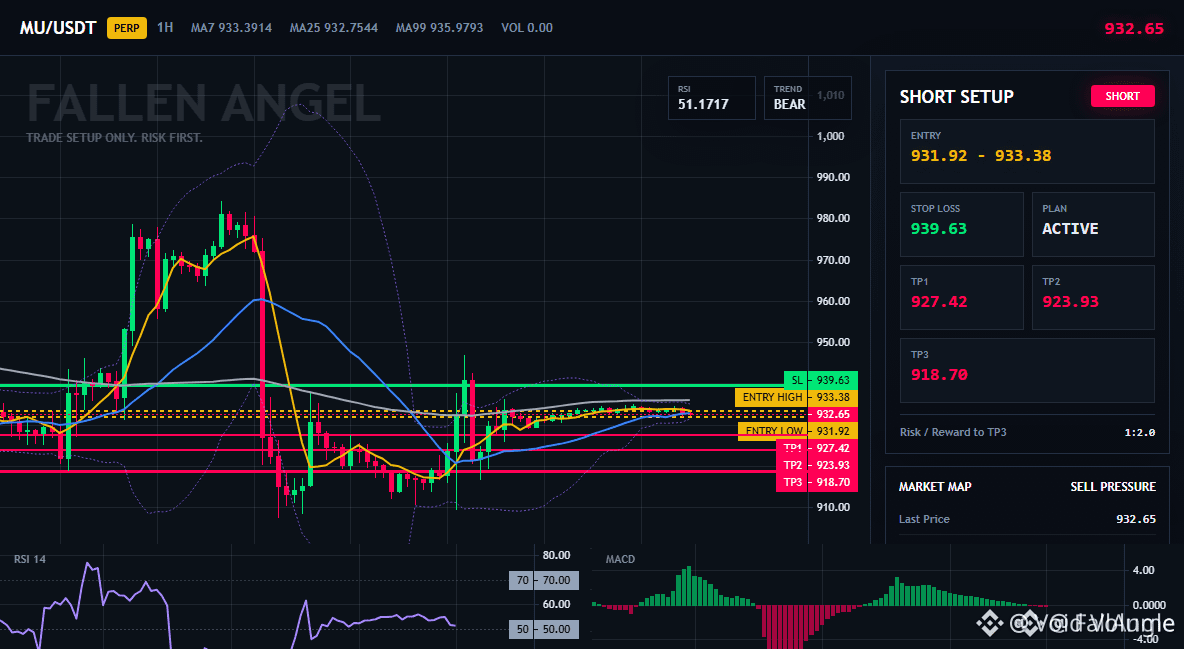Click the MA7 933.3914 indicator value
This screenshot has height=649, width=1184.
pyautogui.click(x=231, y=28)
